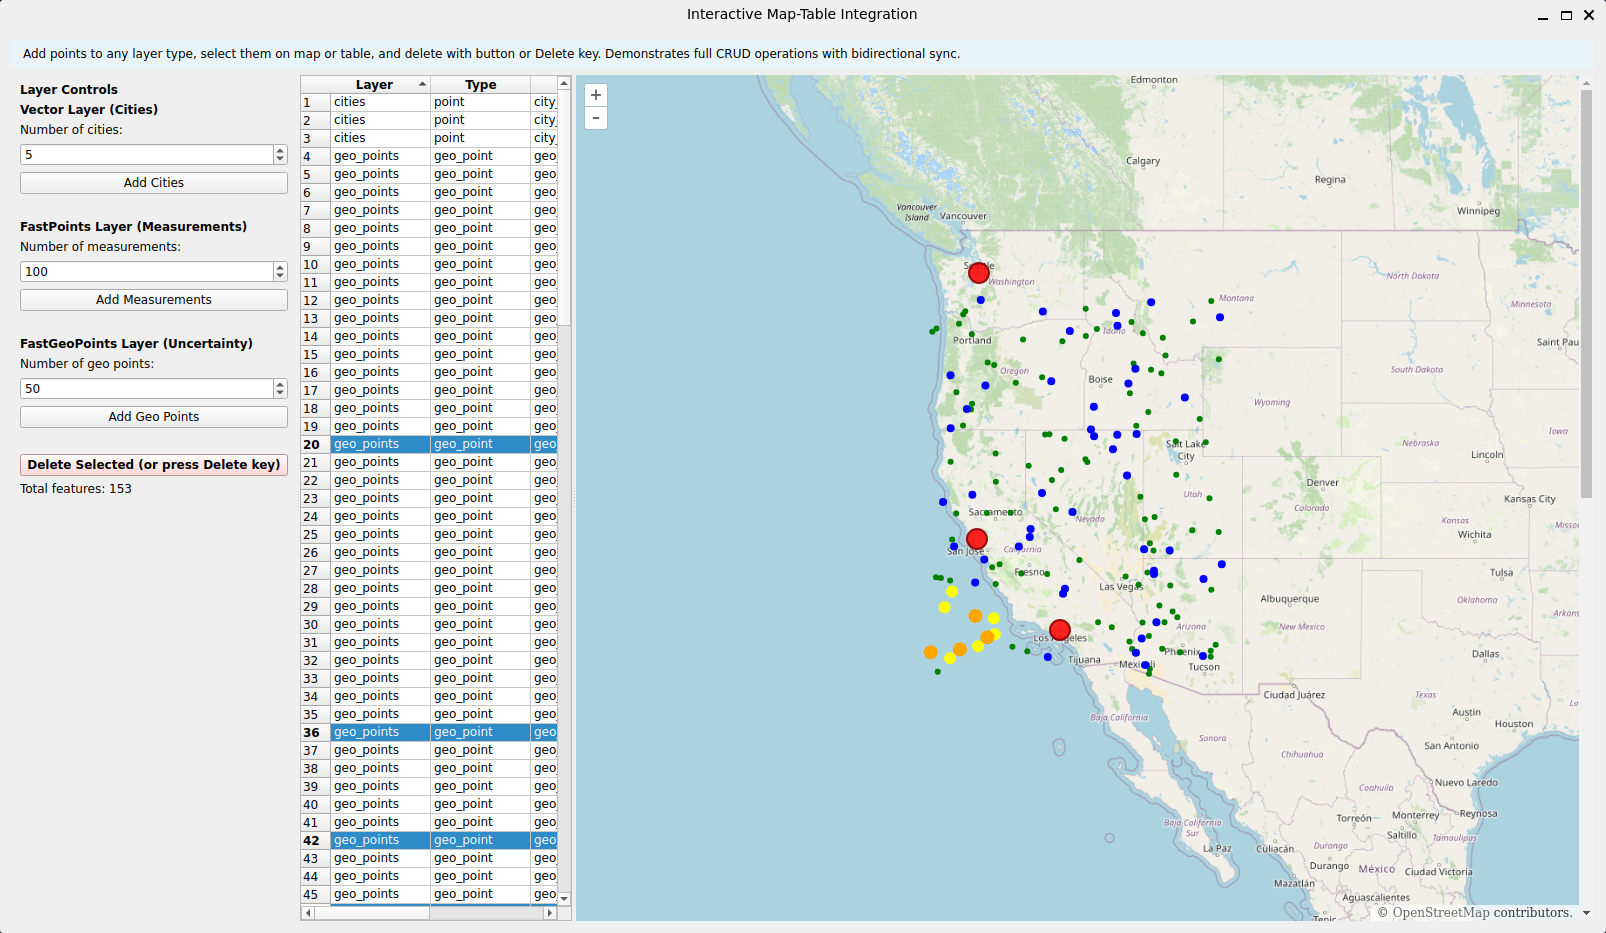Select the red Los Angeles city marker
Screen dimensions: 1606x933
tap(1060, 630)
